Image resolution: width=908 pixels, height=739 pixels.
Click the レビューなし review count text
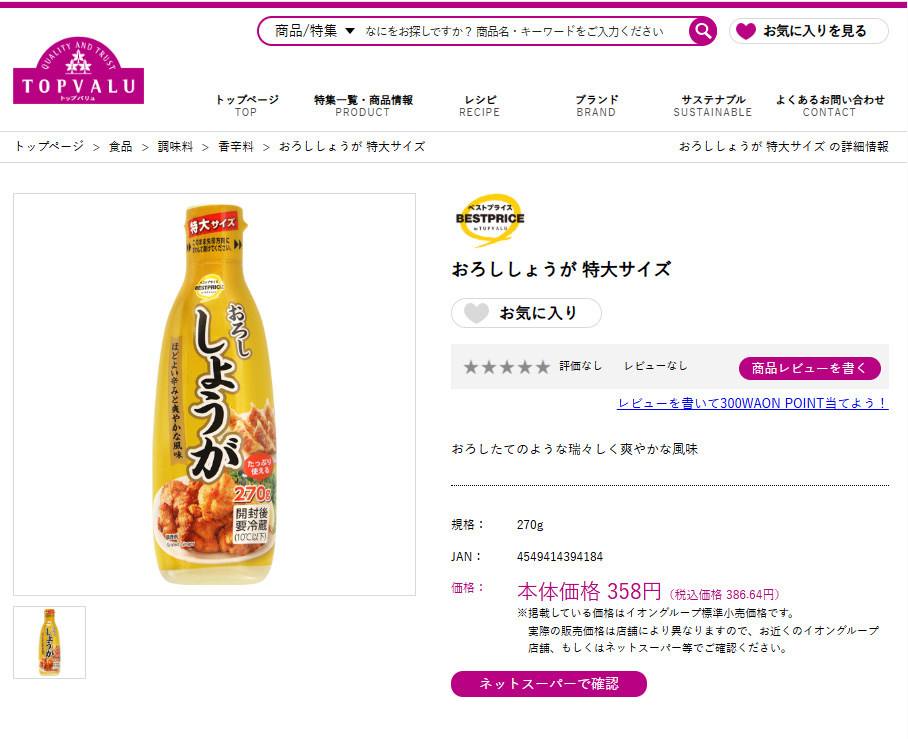[656, 366]
